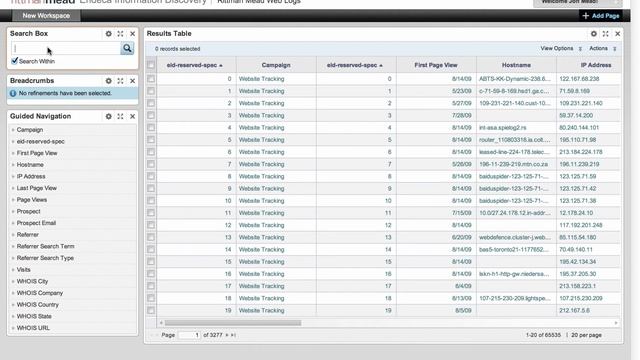This screenshot has width=640, height=360.
Task: Expand the Prospect Email refinement
Action: coord(36,223)
